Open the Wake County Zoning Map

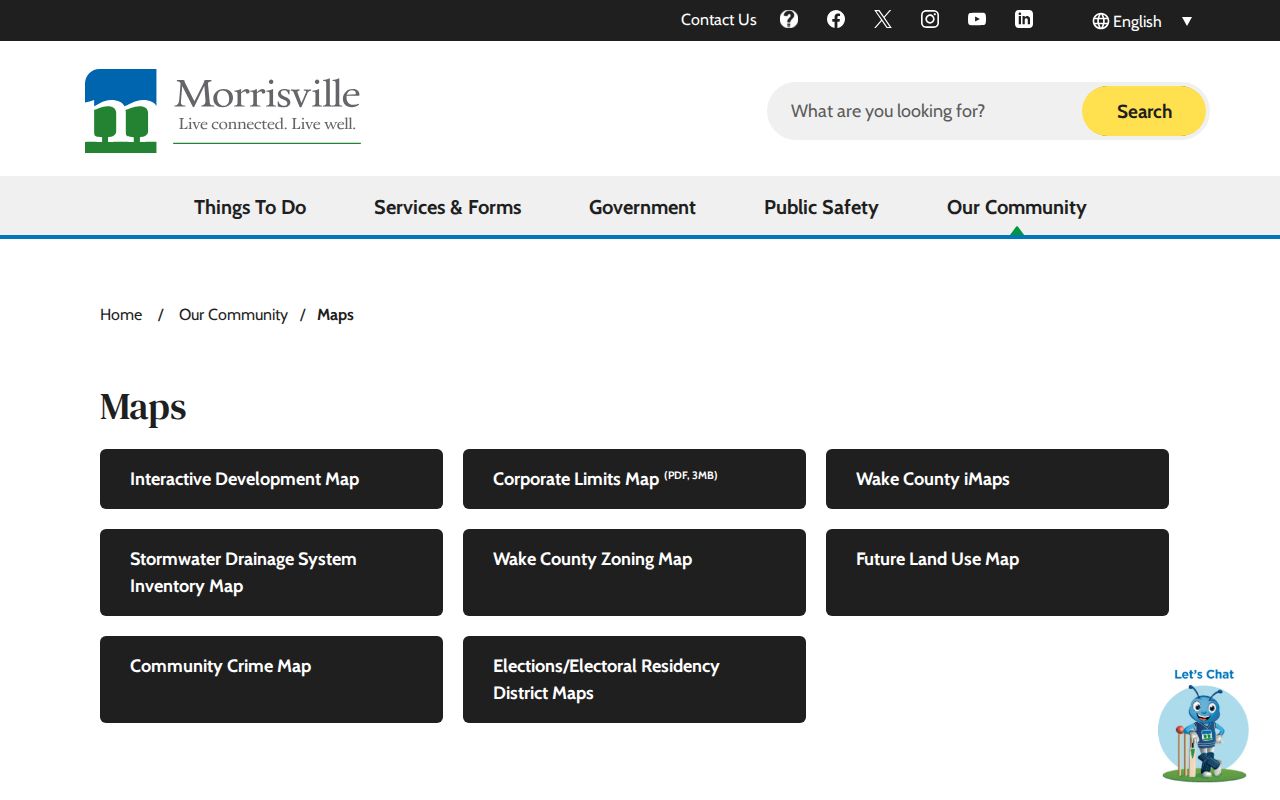634,572
